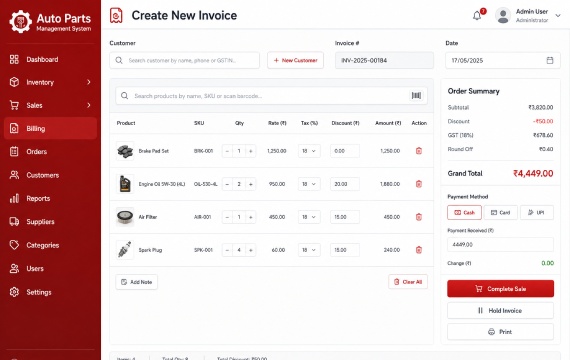Viewport: 570px width, 360px height.
Task: Open Engine Oil tax dropdown
Action: [309, 184]
